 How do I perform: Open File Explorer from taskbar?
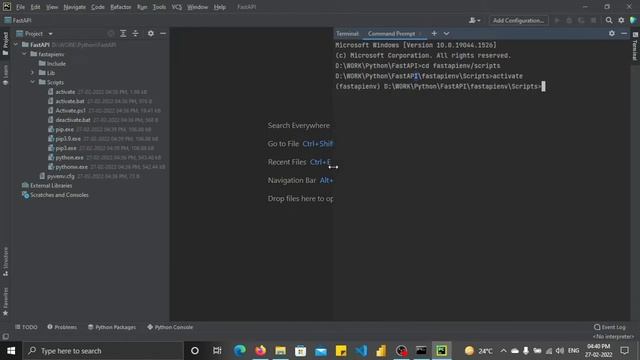[280, 351]
